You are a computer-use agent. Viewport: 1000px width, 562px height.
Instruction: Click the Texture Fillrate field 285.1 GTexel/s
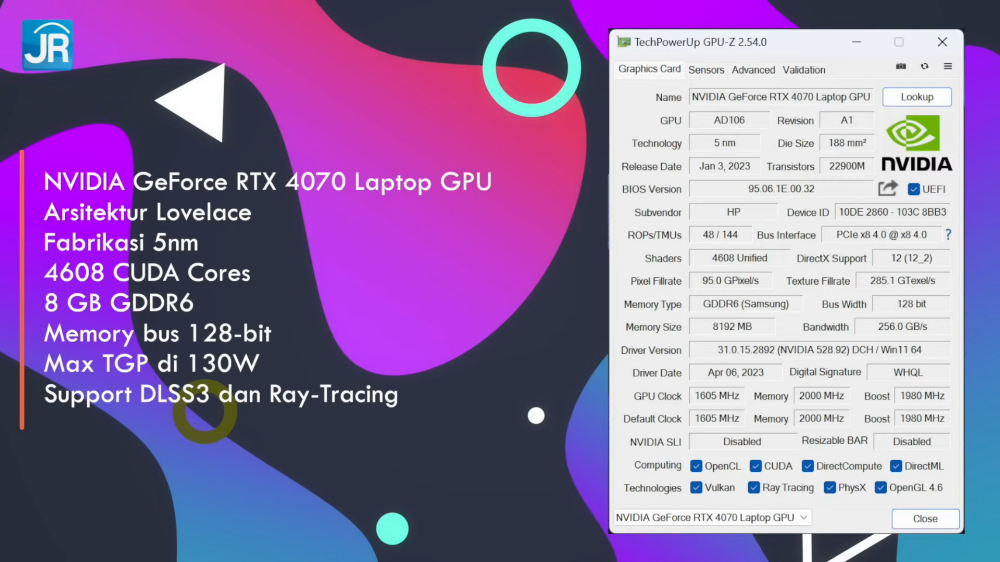902,281
